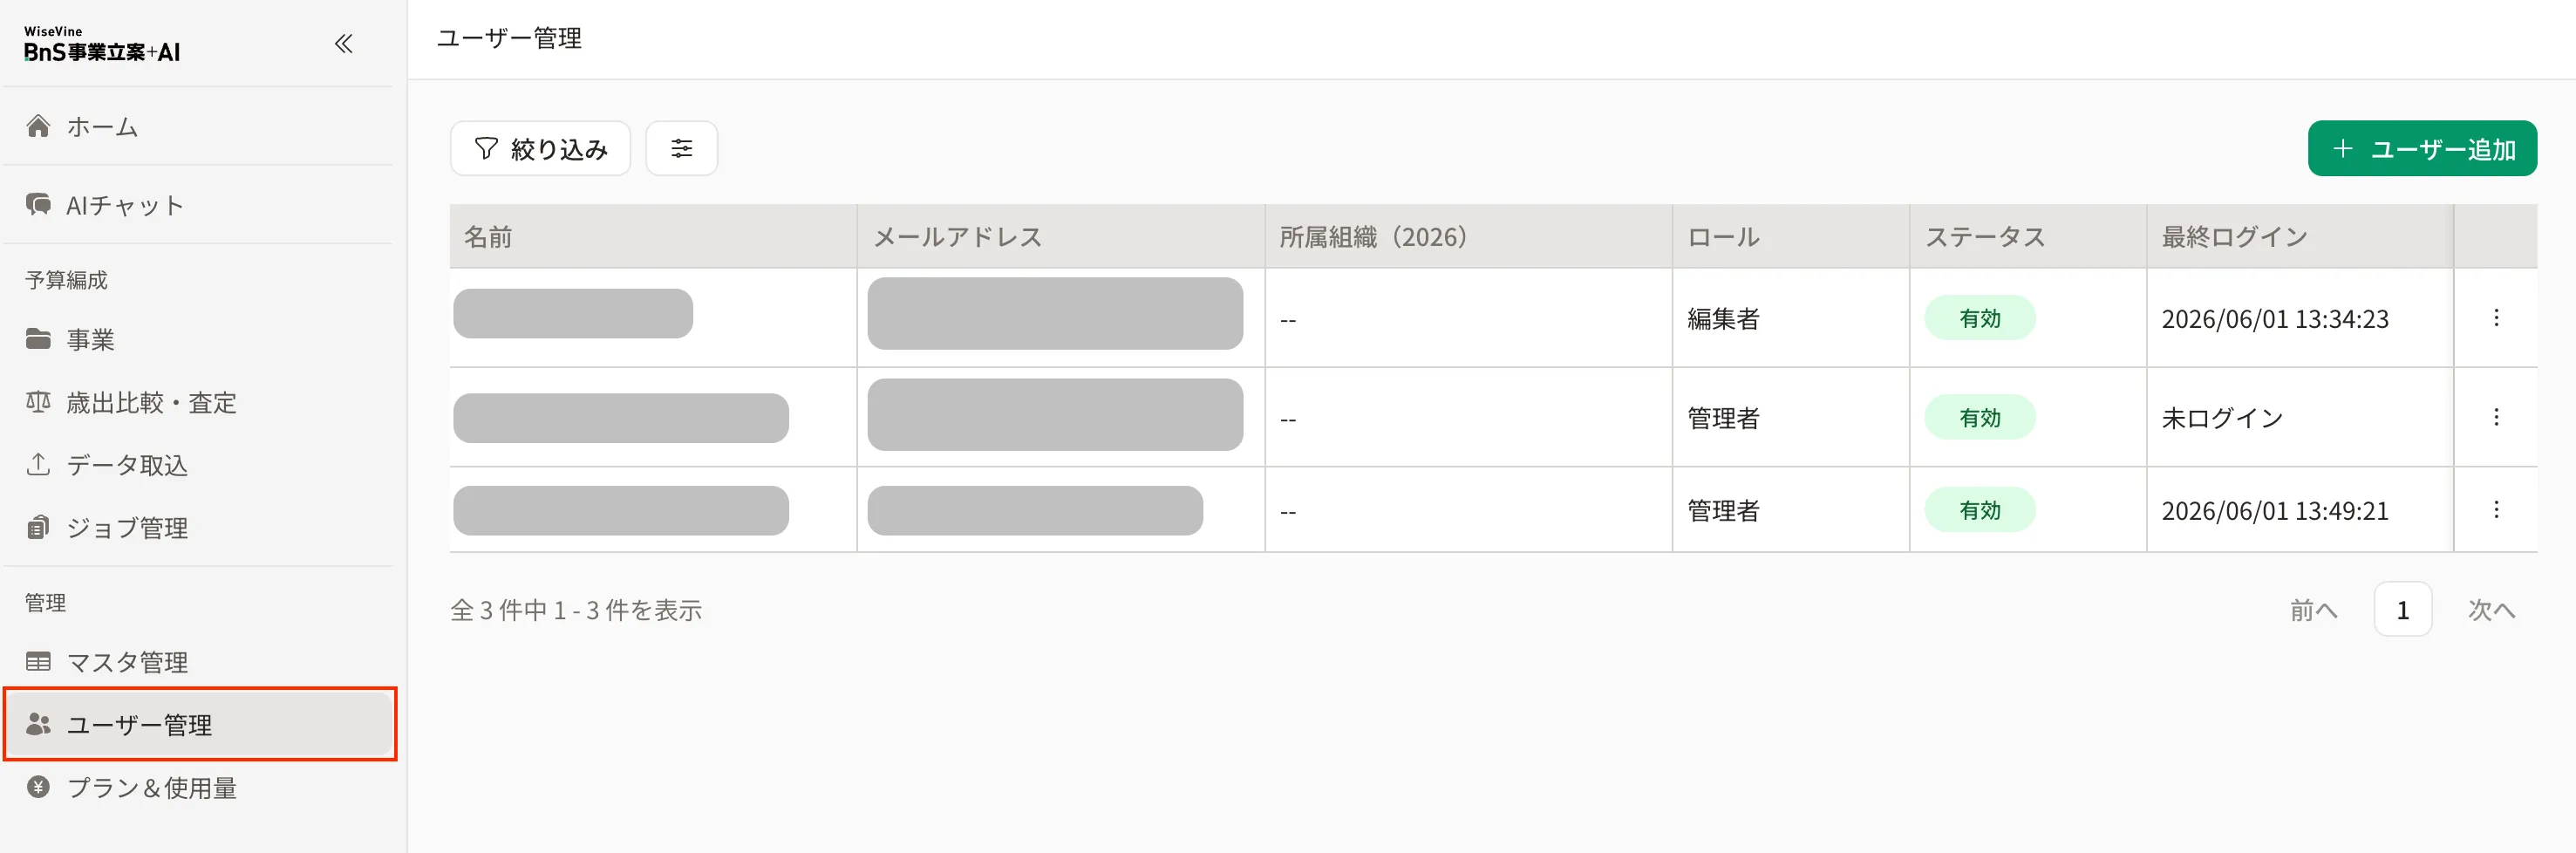Collapse the sidebar with double-chevron icon
Viewport: 2576px width, 853px height.
pyautogui.click(x=343, y=43)
